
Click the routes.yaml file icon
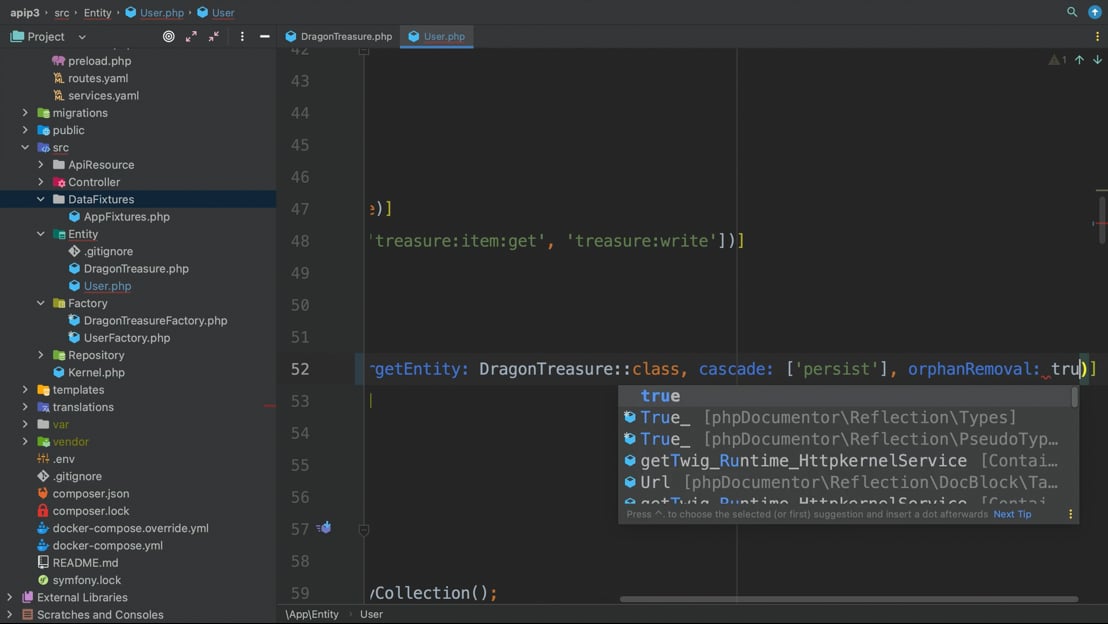[x=59, y=78]
